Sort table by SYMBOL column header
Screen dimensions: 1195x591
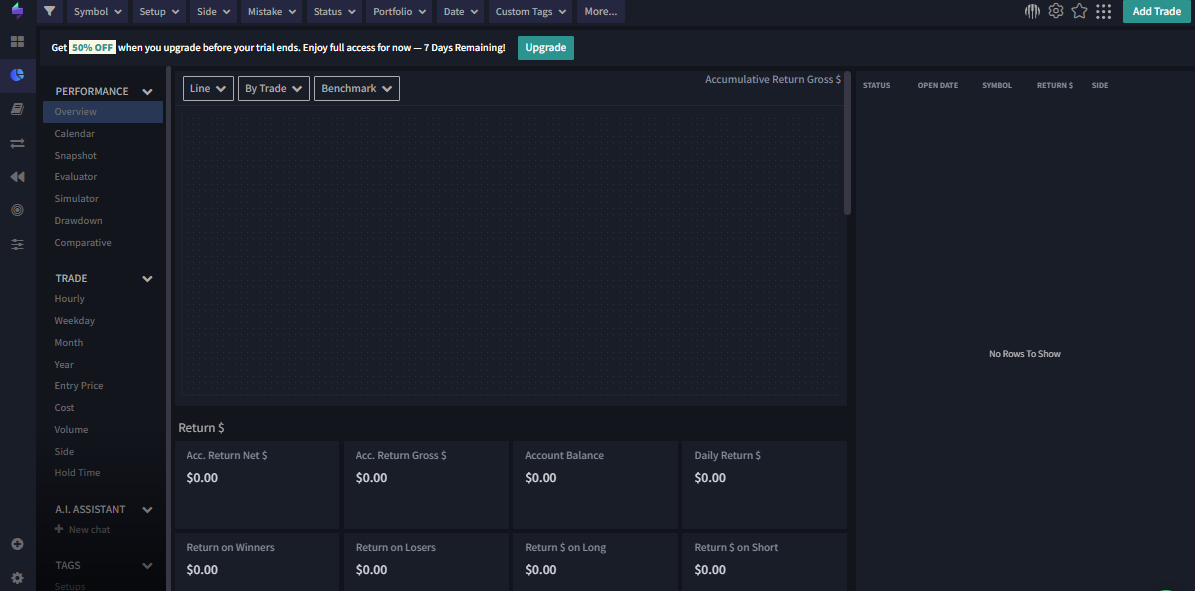(997, 85)
